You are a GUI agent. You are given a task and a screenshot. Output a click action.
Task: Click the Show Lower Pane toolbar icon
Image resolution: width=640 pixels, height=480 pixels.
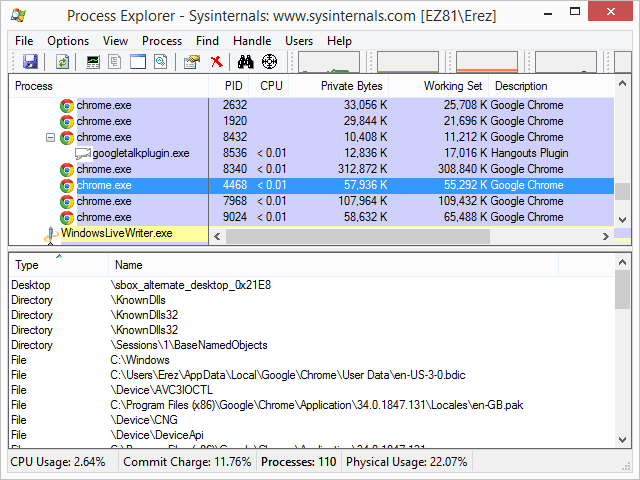point(137,62)
